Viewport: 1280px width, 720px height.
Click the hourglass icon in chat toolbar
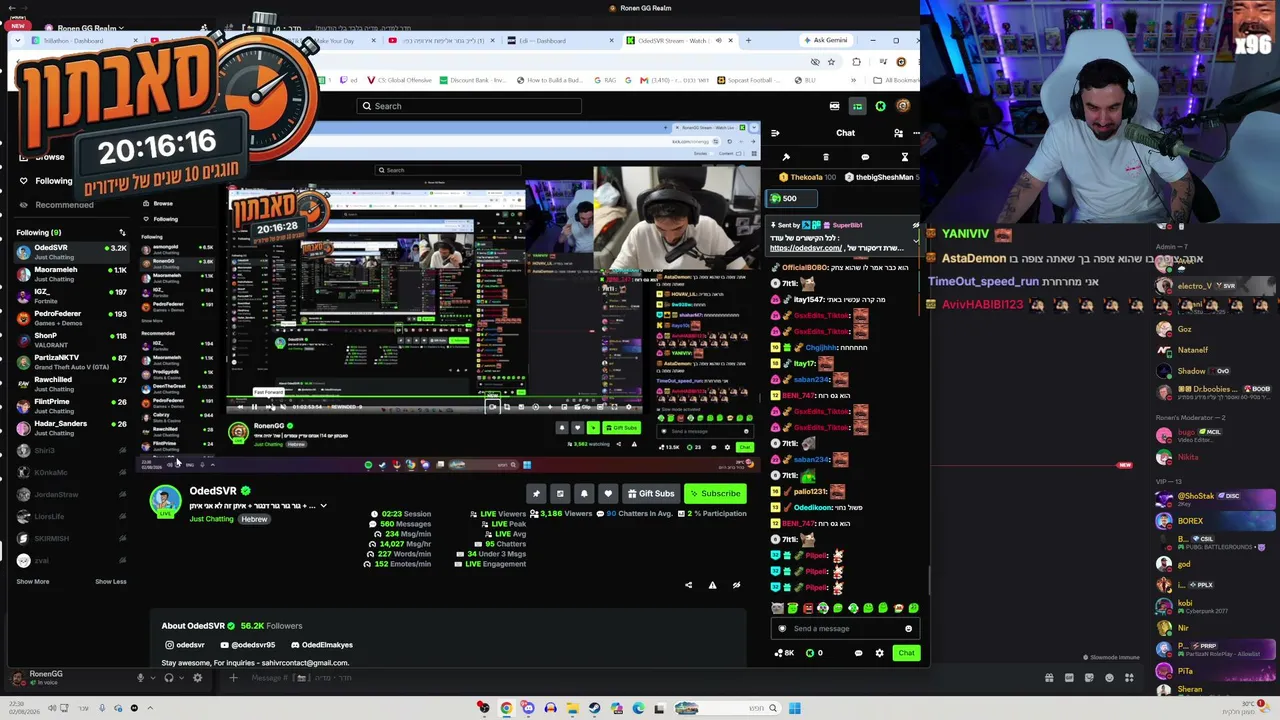pyautogui.click(x=904, y=157)
